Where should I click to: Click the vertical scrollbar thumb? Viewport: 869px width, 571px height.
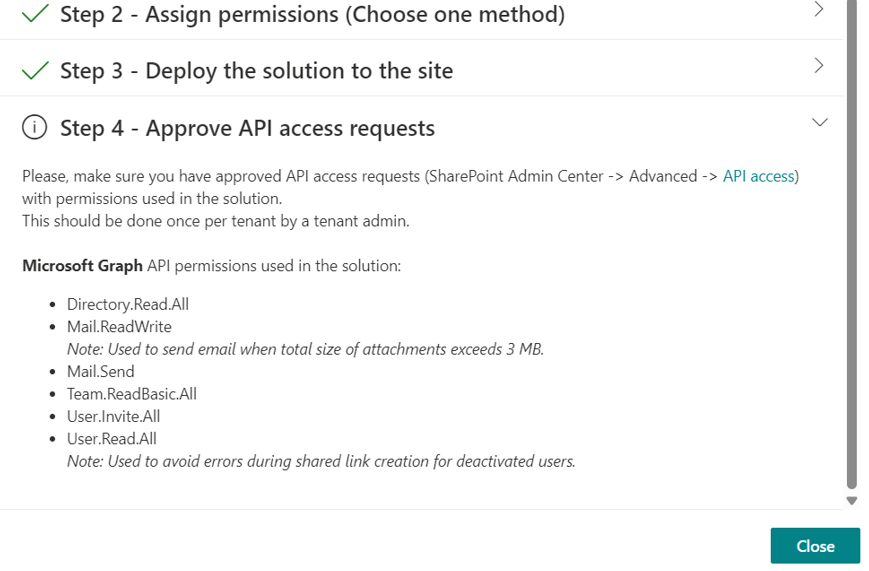[x=852, y=244]
